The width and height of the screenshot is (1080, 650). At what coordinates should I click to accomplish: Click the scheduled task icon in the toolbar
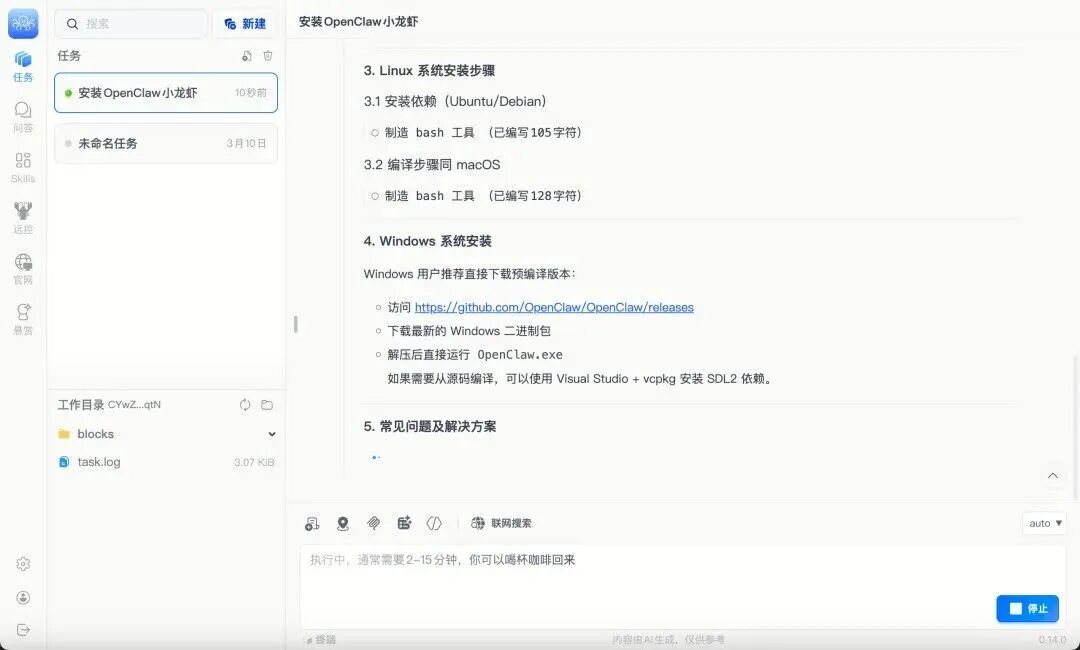point(404,522)
